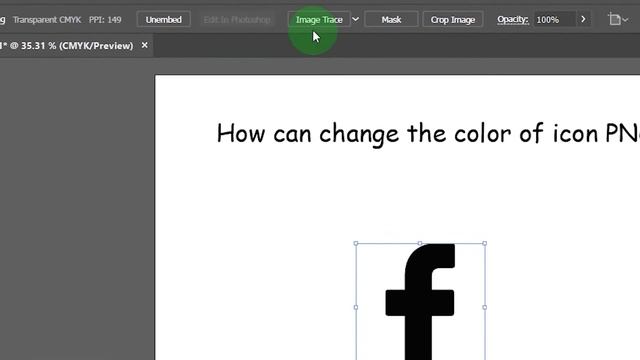This screenshot has height=360, width=640.
Task: Click the right-middle selection handle of the icon
Action: 484,307
